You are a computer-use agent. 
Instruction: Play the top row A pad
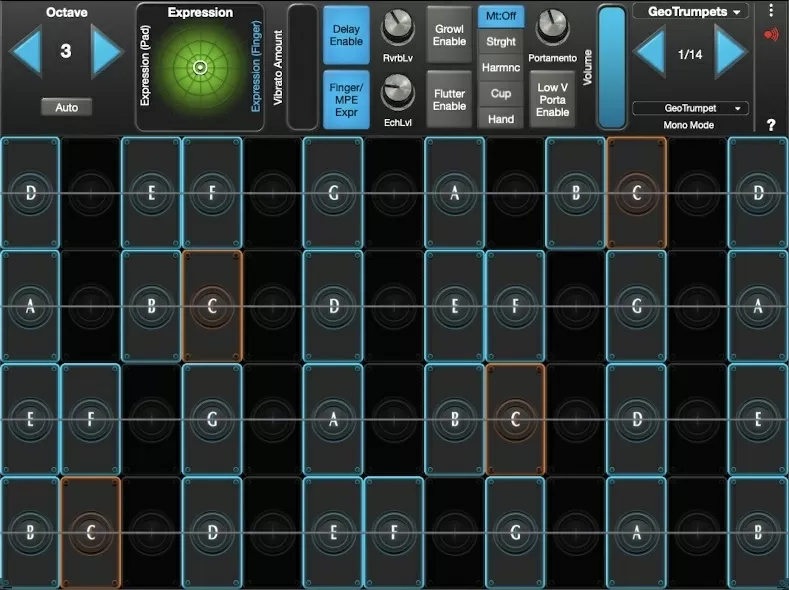coord(455,193)
